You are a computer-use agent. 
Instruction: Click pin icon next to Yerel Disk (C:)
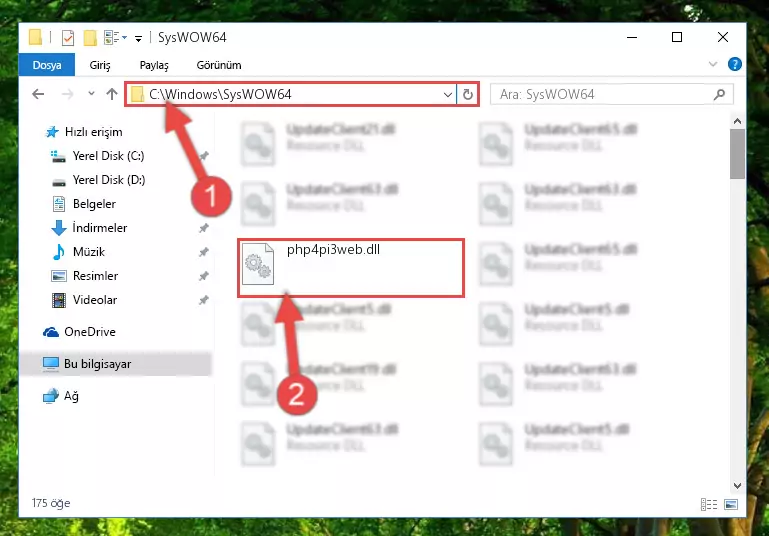(204, 156)
